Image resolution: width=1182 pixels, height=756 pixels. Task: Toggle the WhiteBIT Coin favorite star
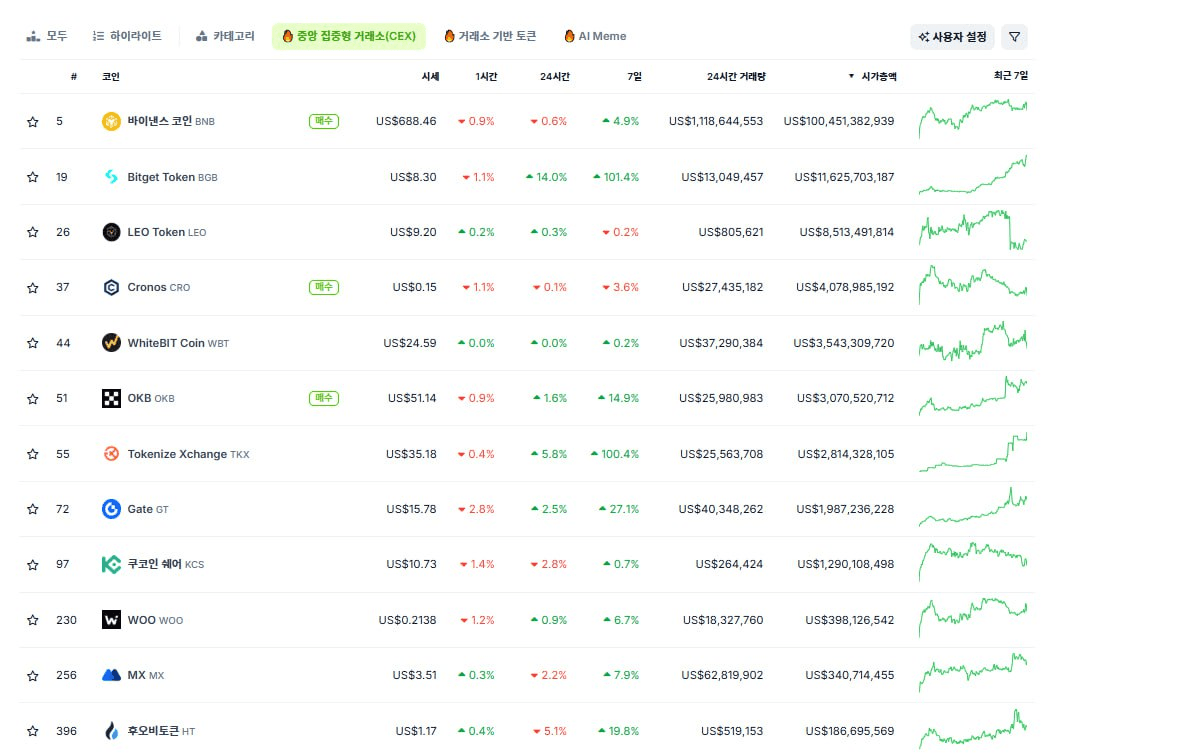32,343
